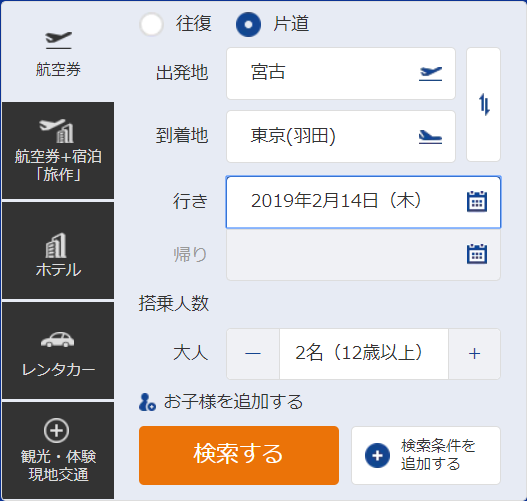The height and width of the screenshot is (501, 527).
Task: Click the 搭乗人数 label
Action: (174, 303)
